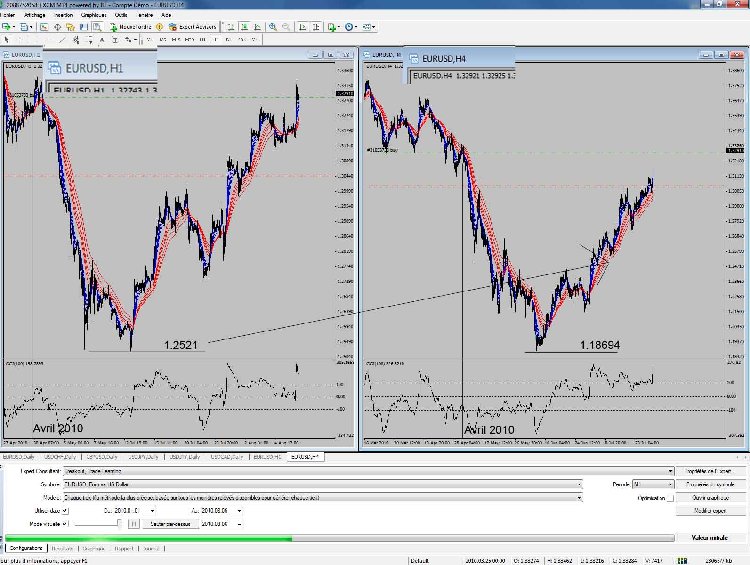This screenshot has height=565, width=750.
Task: Select the Fibonacci retracement tool
Action: pos(89,40)
